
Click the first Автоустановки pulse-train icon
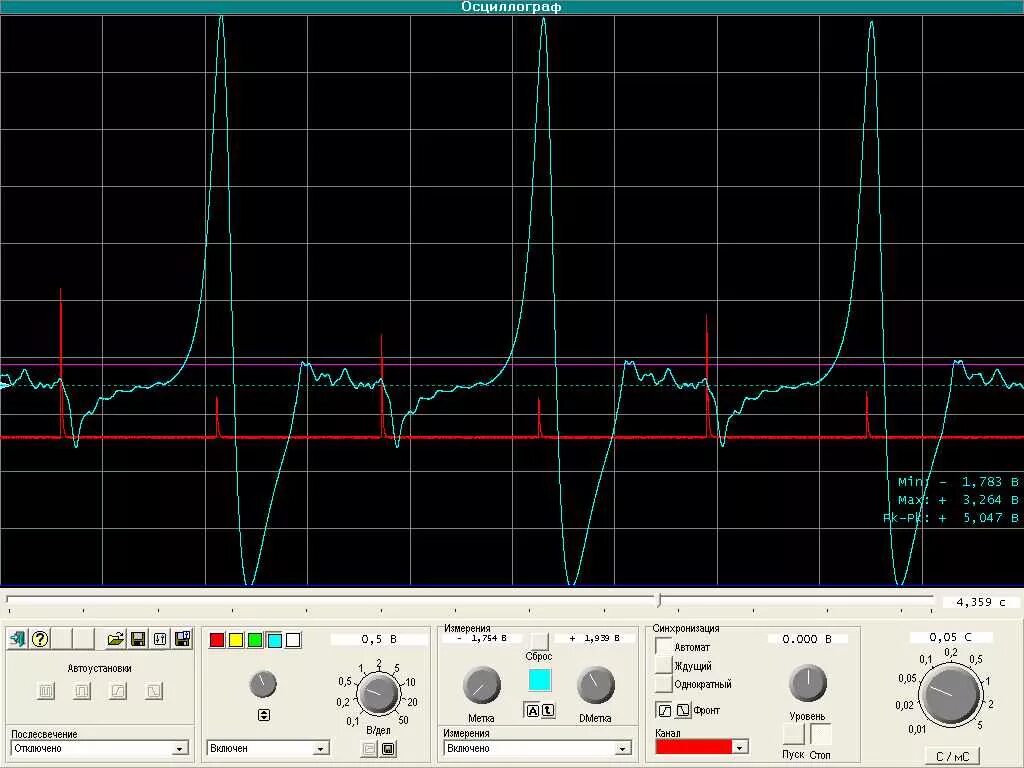[46, 690]
